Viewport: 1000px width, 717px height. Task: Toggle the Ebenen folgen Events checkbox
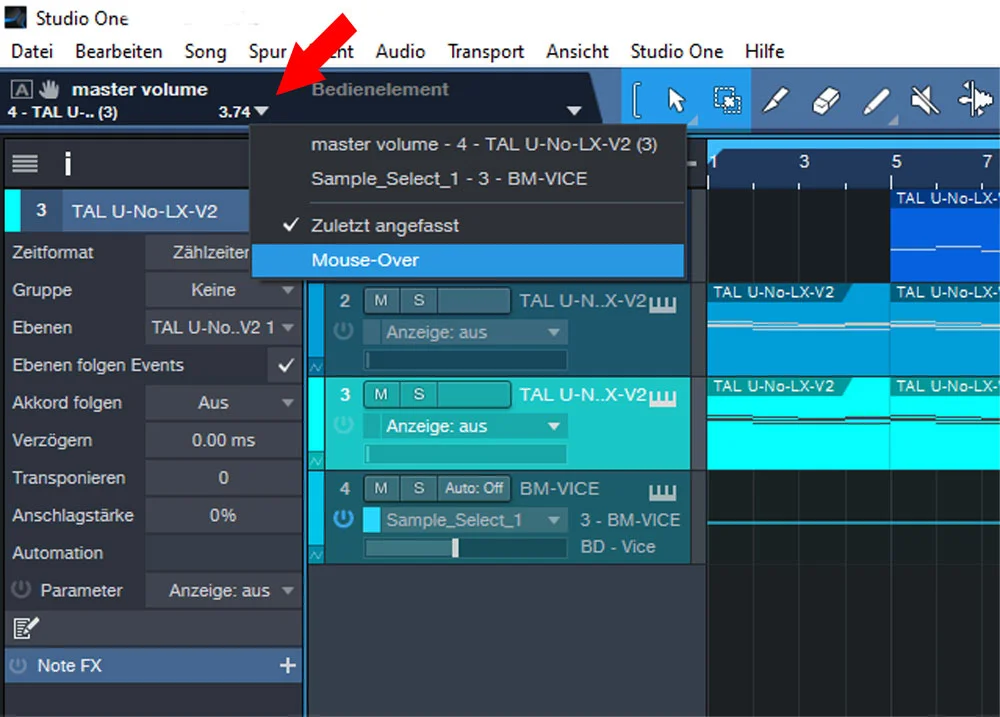pos(286,365)
